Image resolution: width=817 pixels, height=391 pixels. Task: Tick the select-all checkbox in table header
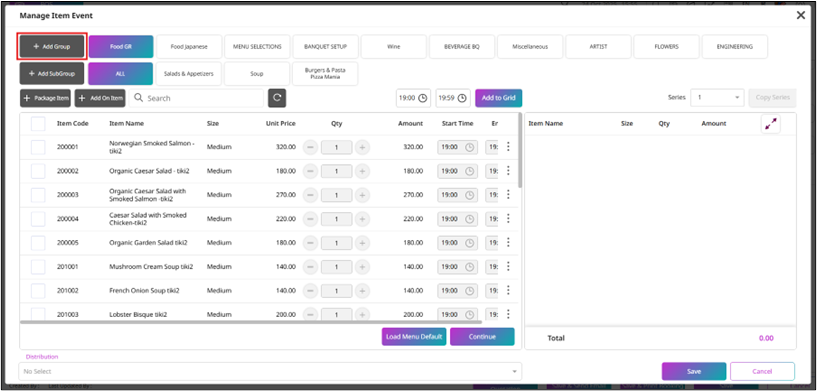pyautogui.click(x=38, y=124)
